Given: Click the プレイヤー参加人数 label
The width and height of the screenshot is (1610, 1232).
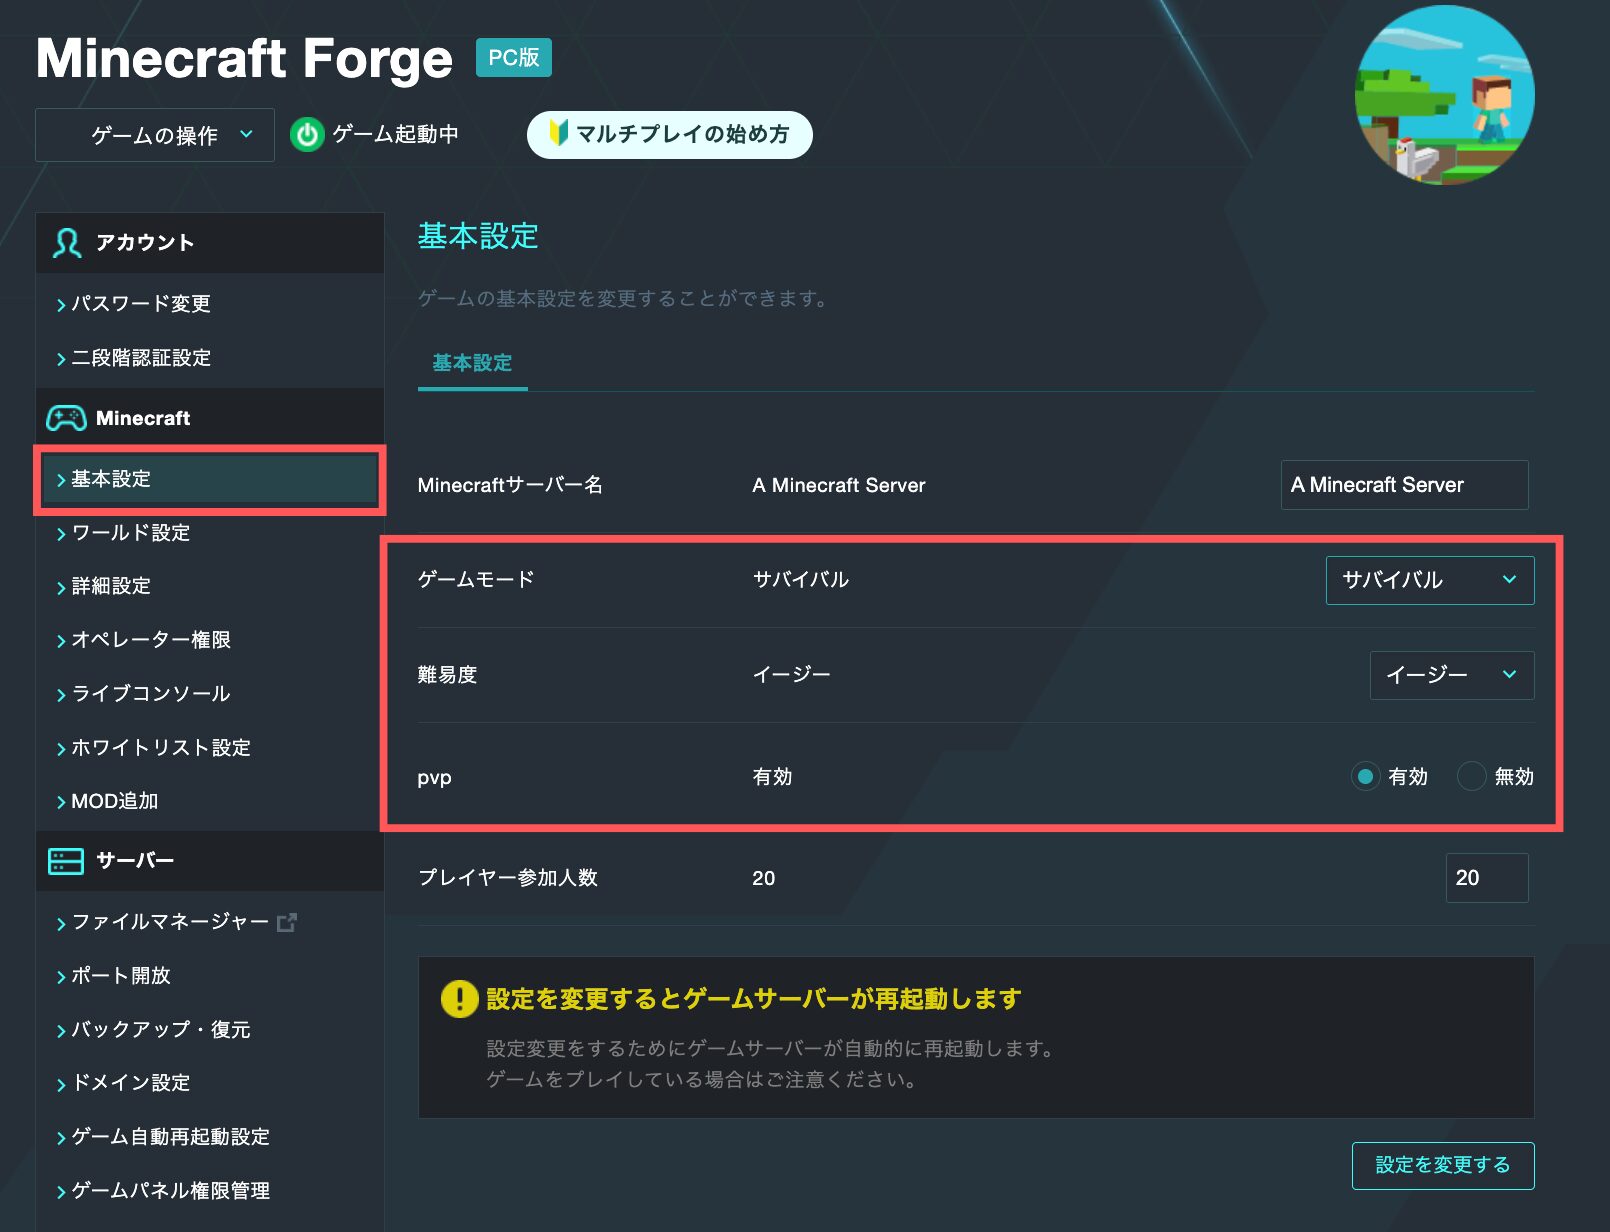Looking at the screenshot, I should pyautogui.click(x=508, y=878).
